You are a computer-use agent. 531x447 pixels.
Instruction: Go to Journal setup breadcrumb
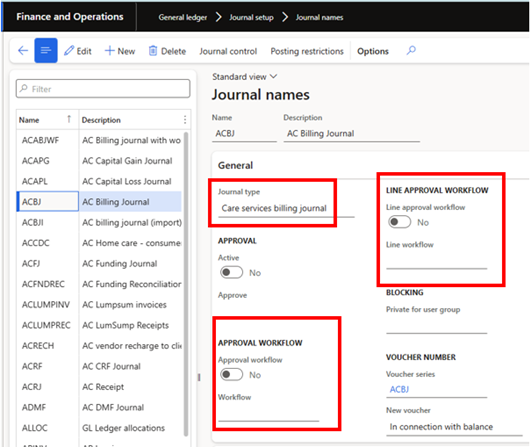251,17
